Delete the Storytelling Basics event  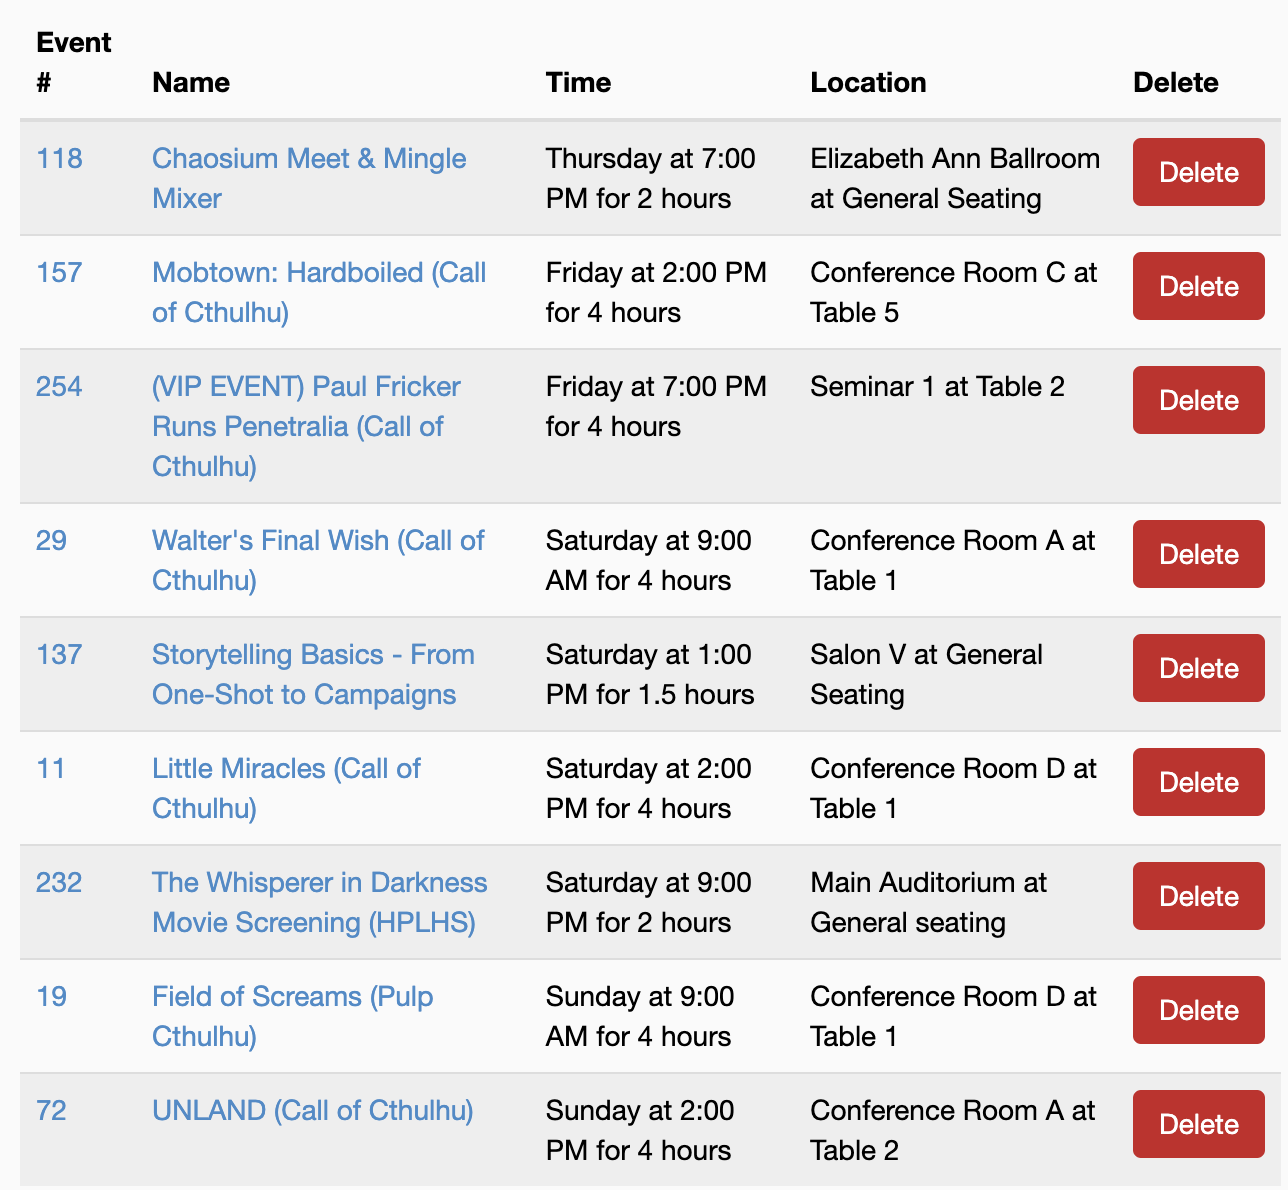click(1198, 668)
